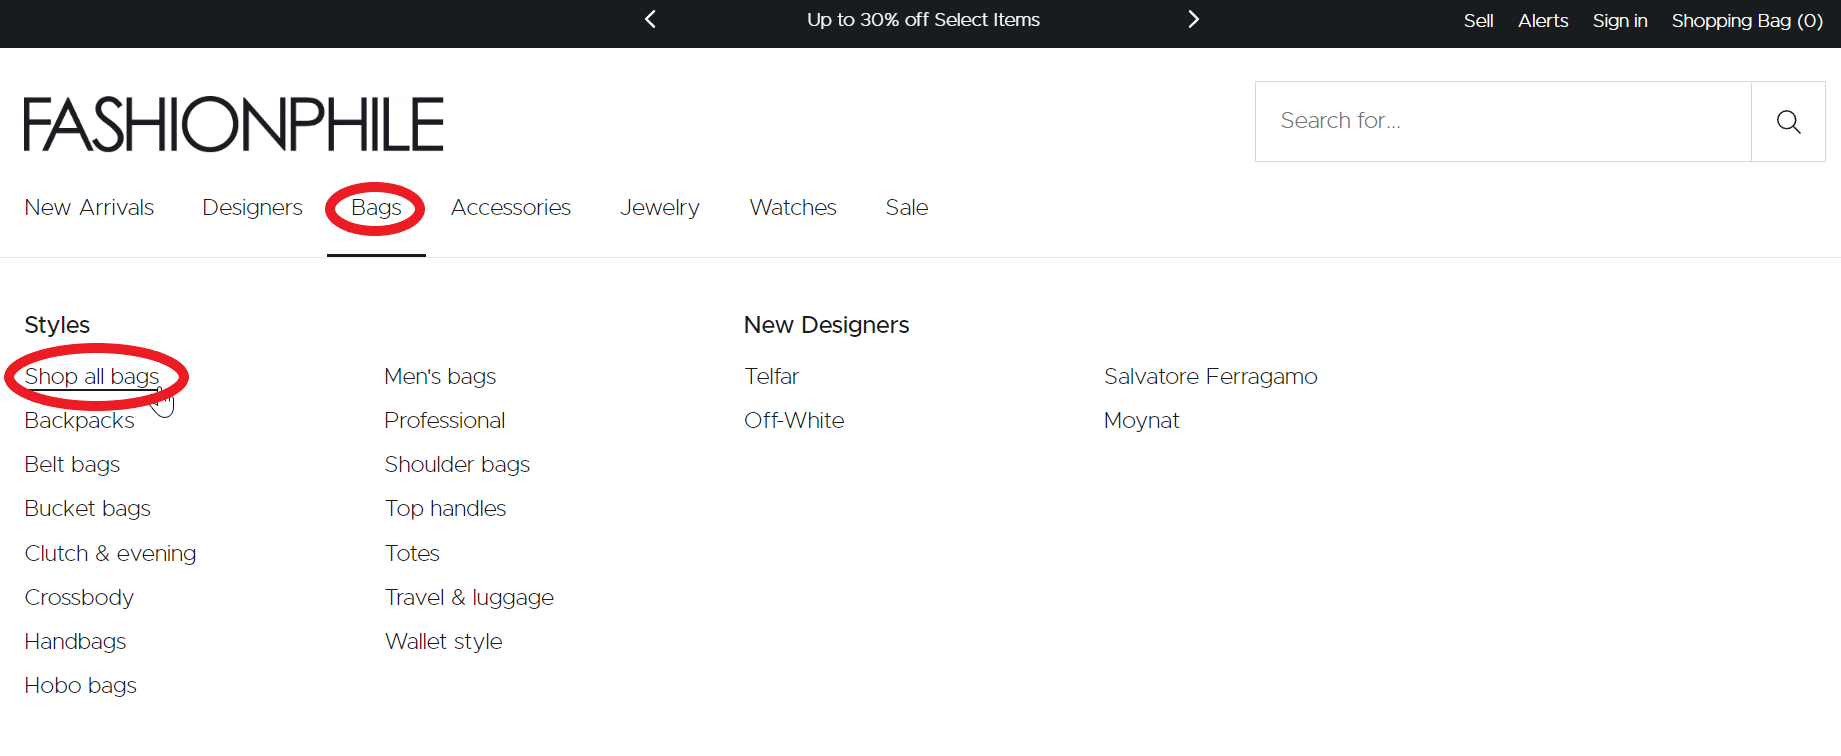Select Totes style

pos(412,553)
